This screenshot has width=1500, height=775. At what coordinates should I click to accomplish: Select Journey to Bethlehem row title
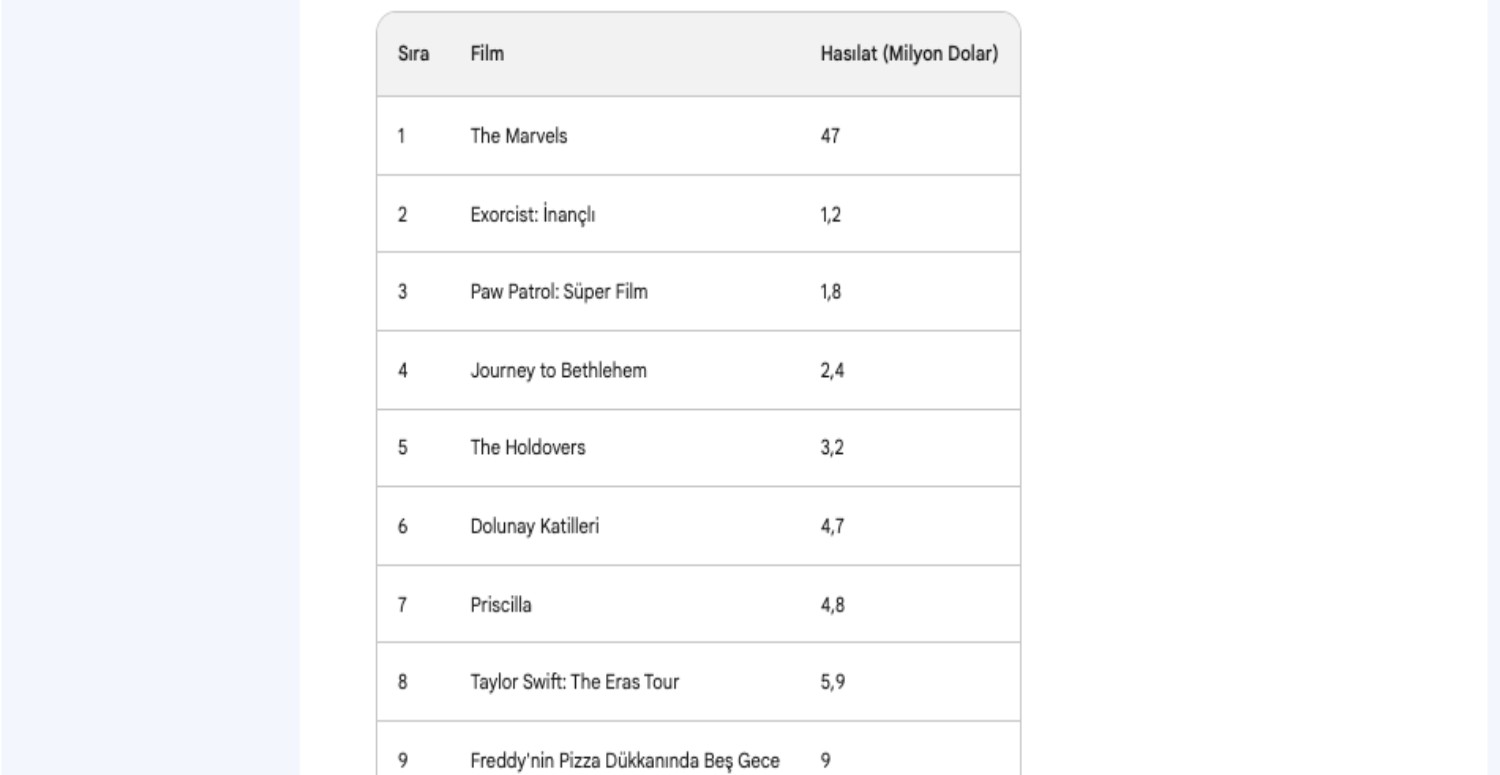559,370
